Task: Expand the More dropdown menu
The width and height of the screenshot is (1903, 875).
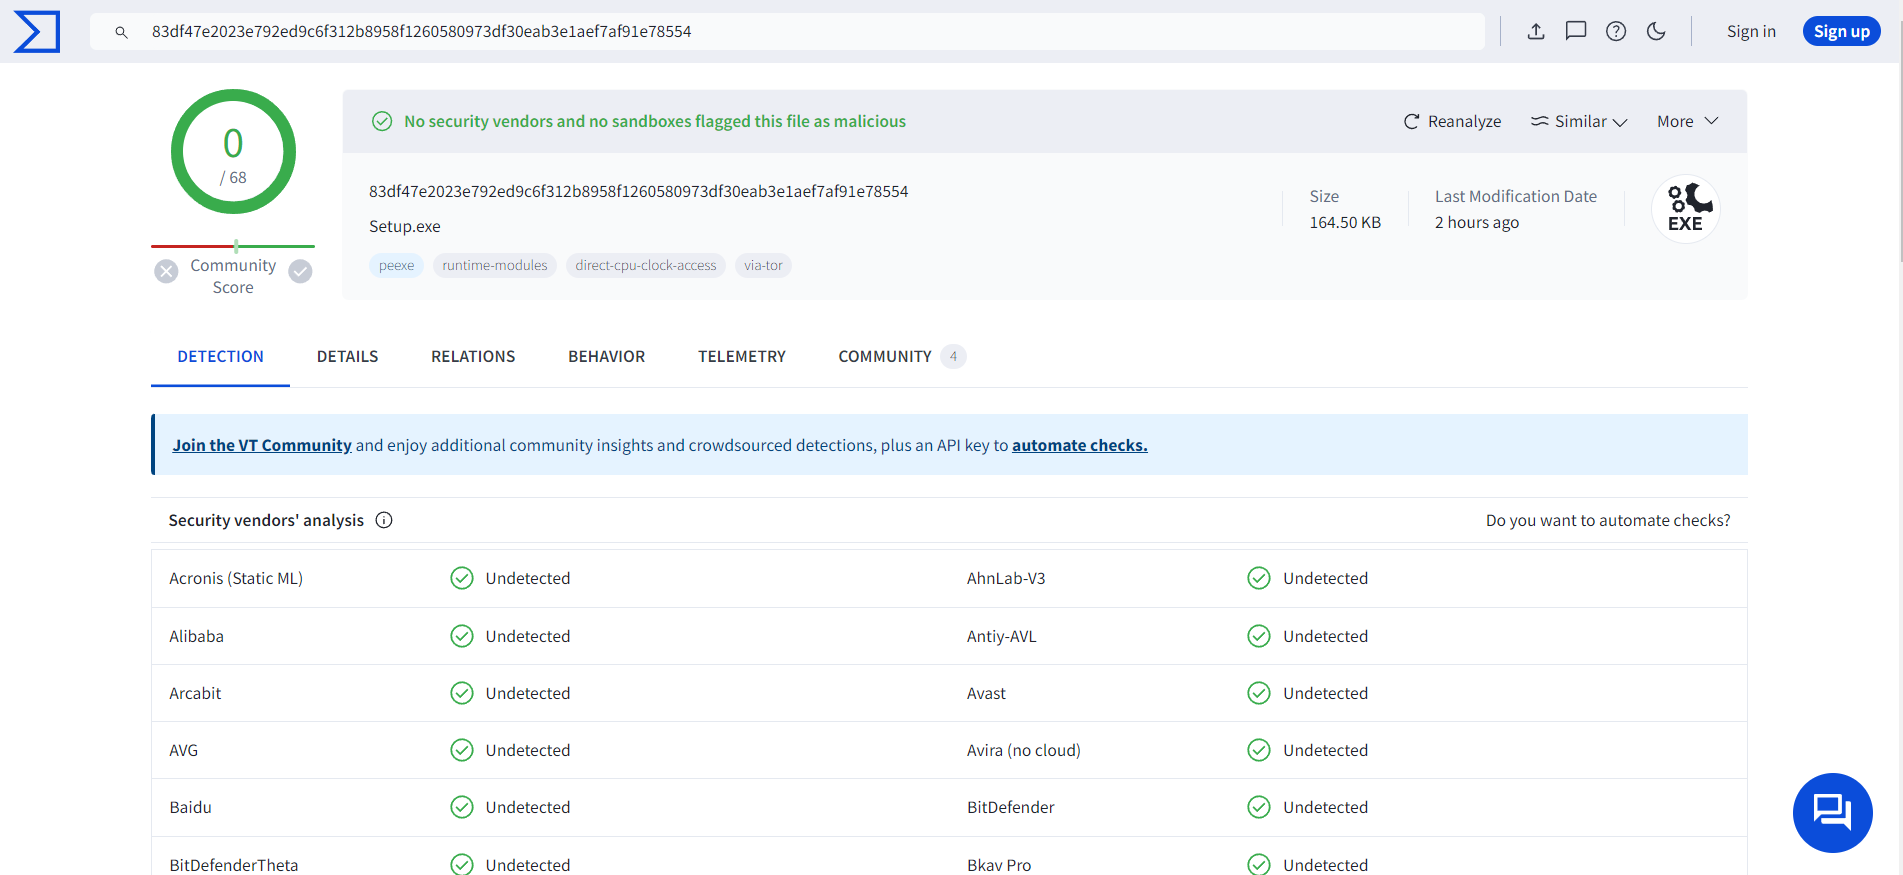Action: (x=1687, y=121)
